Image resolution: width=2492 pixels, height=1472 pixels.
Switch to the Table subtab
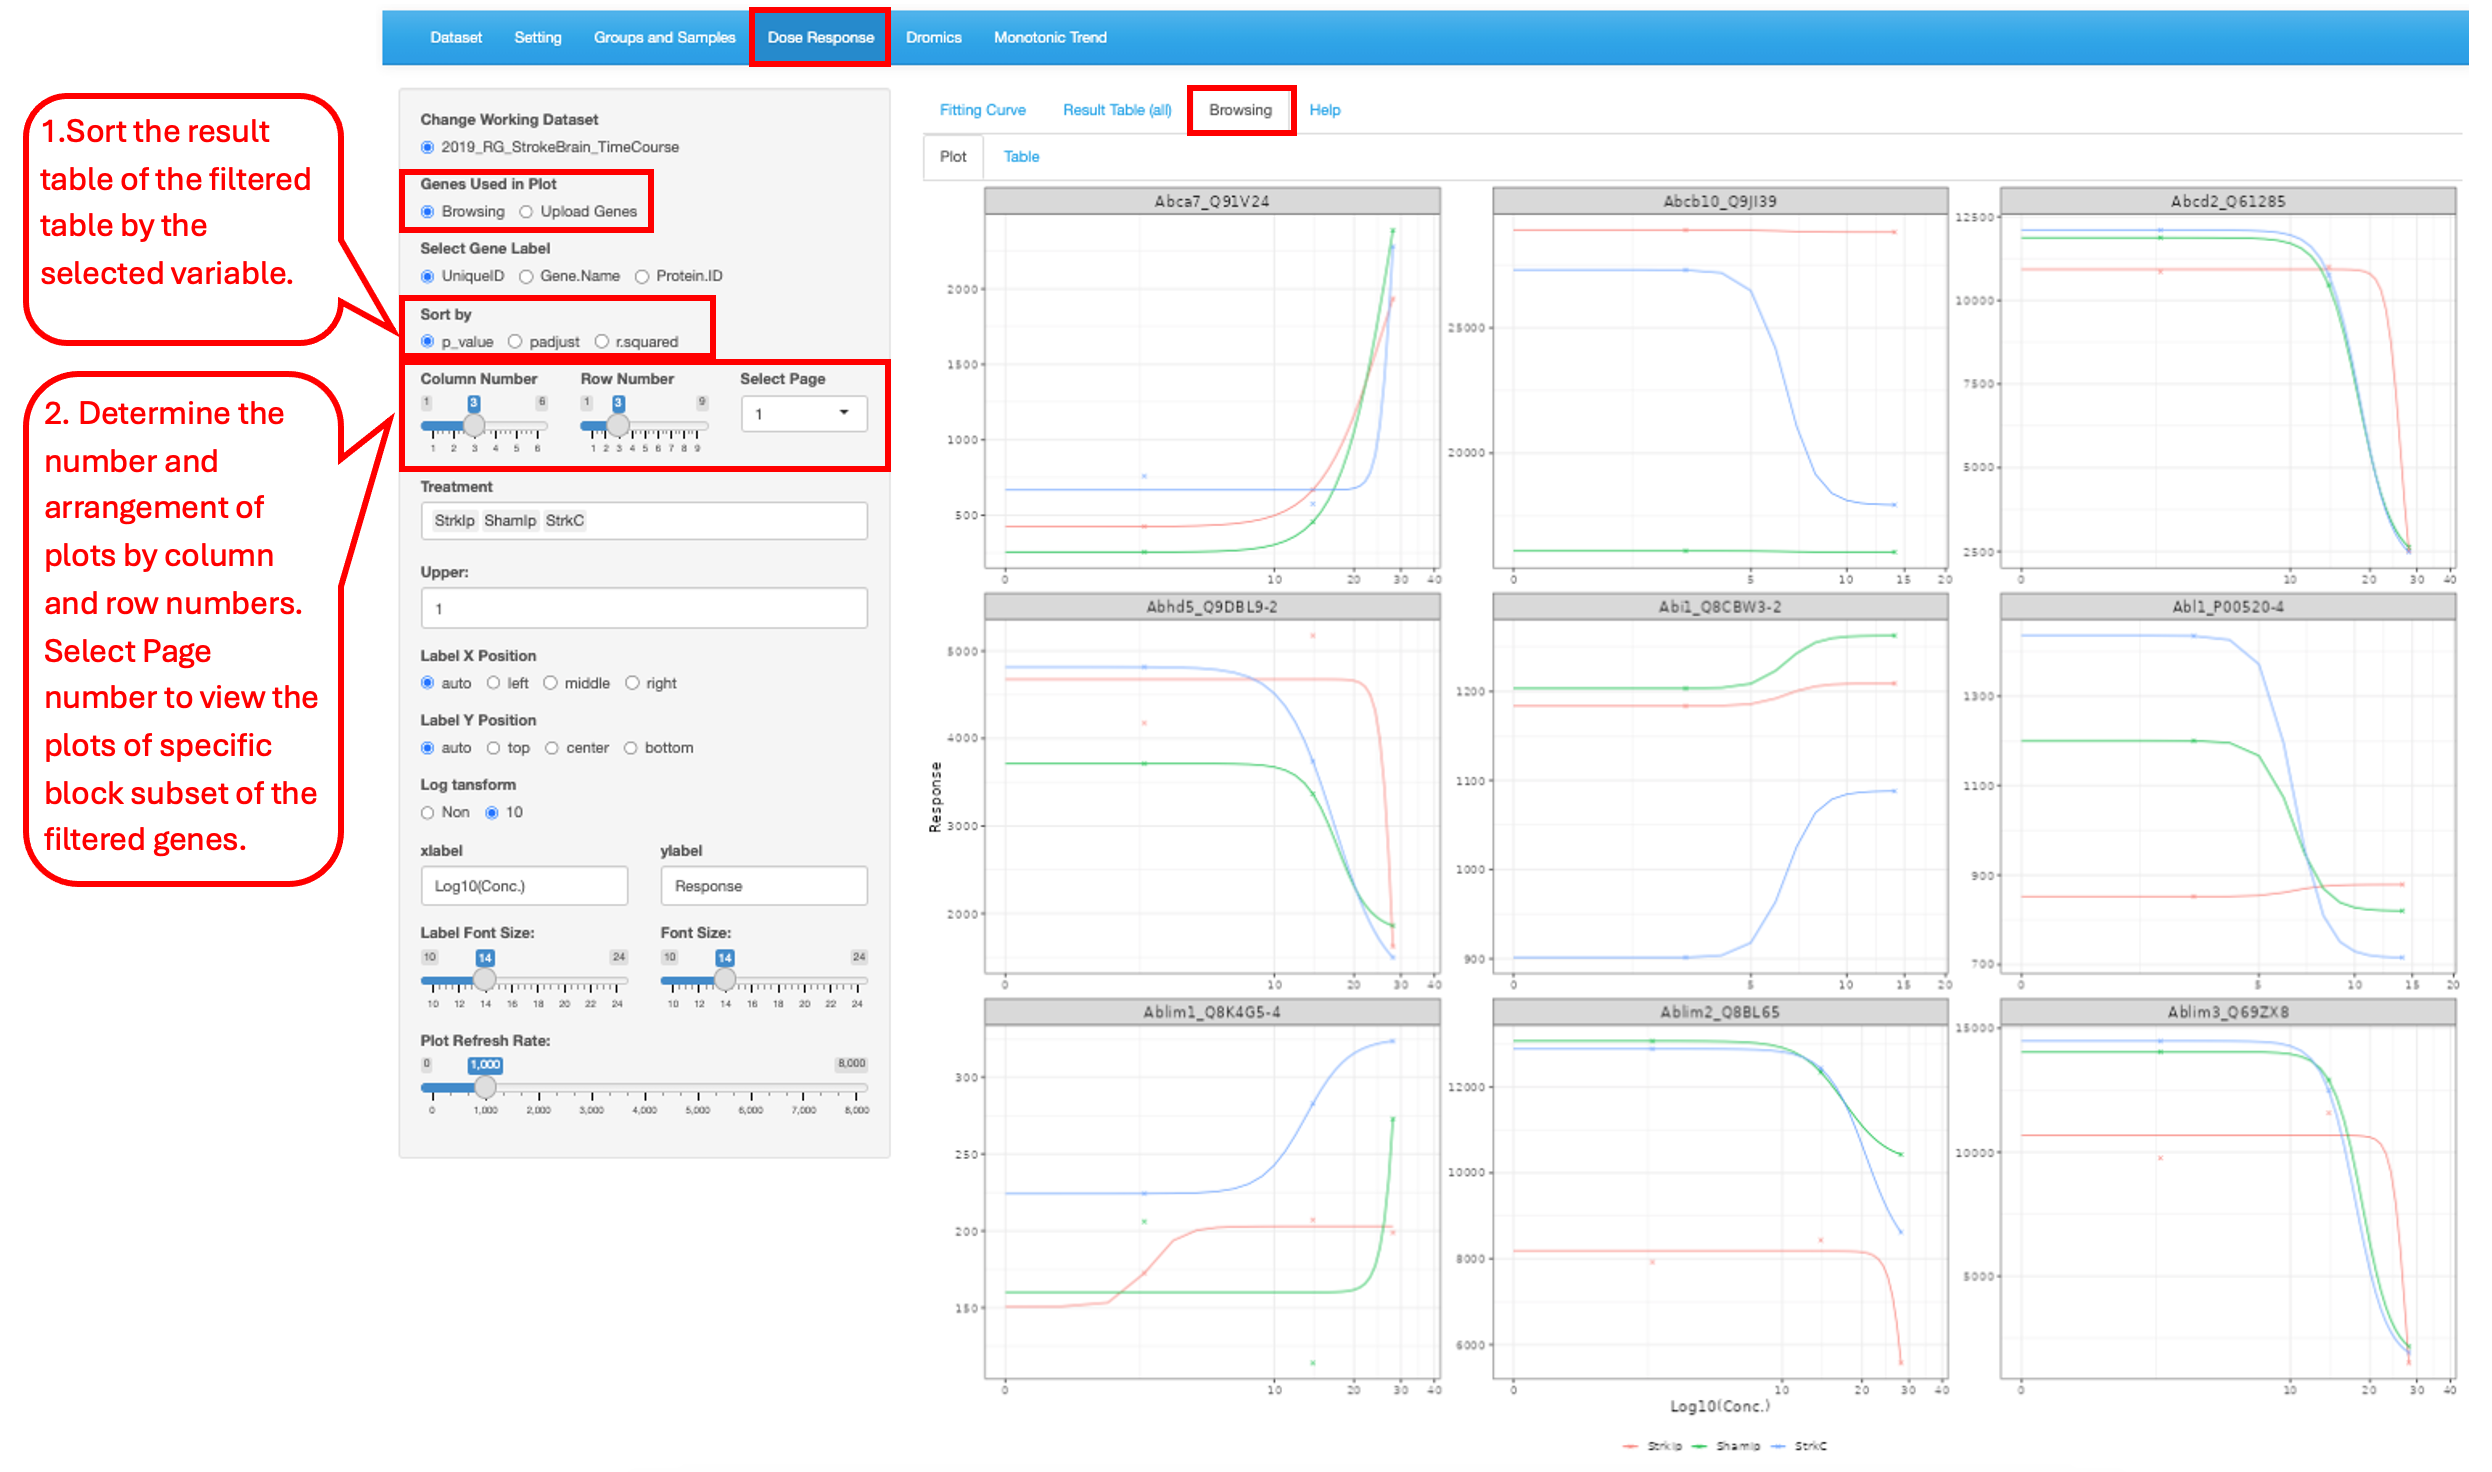point(1021,157)
